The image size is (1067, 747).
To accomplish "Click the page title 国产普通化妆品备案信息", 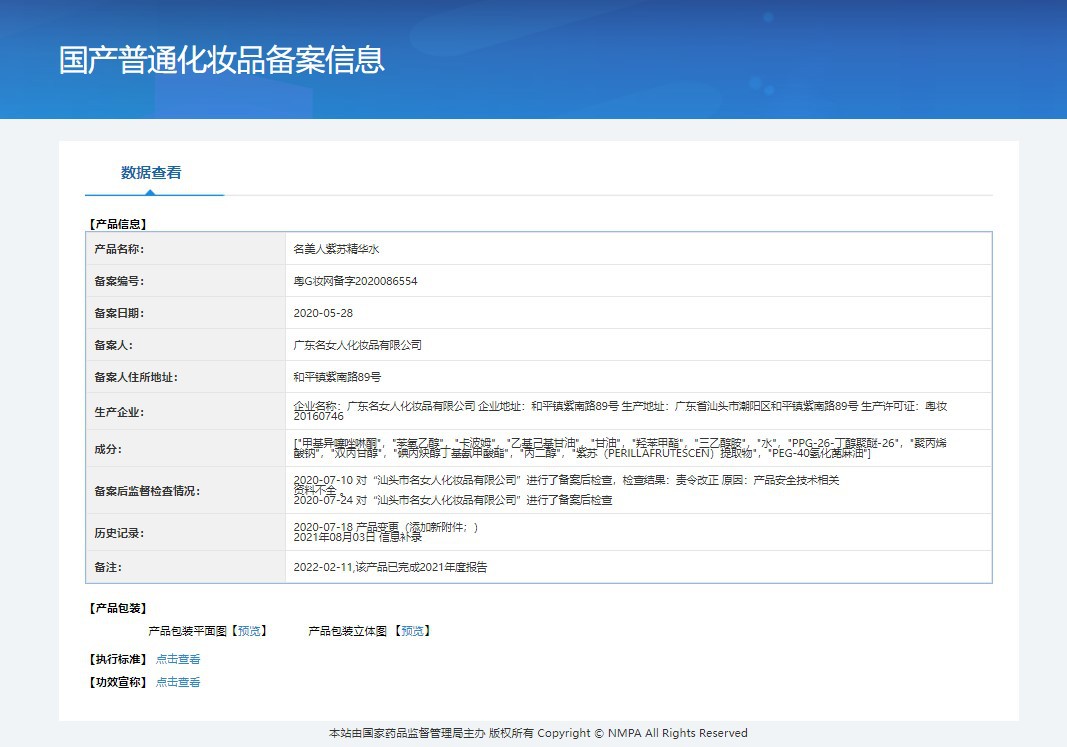I will 222,61.
